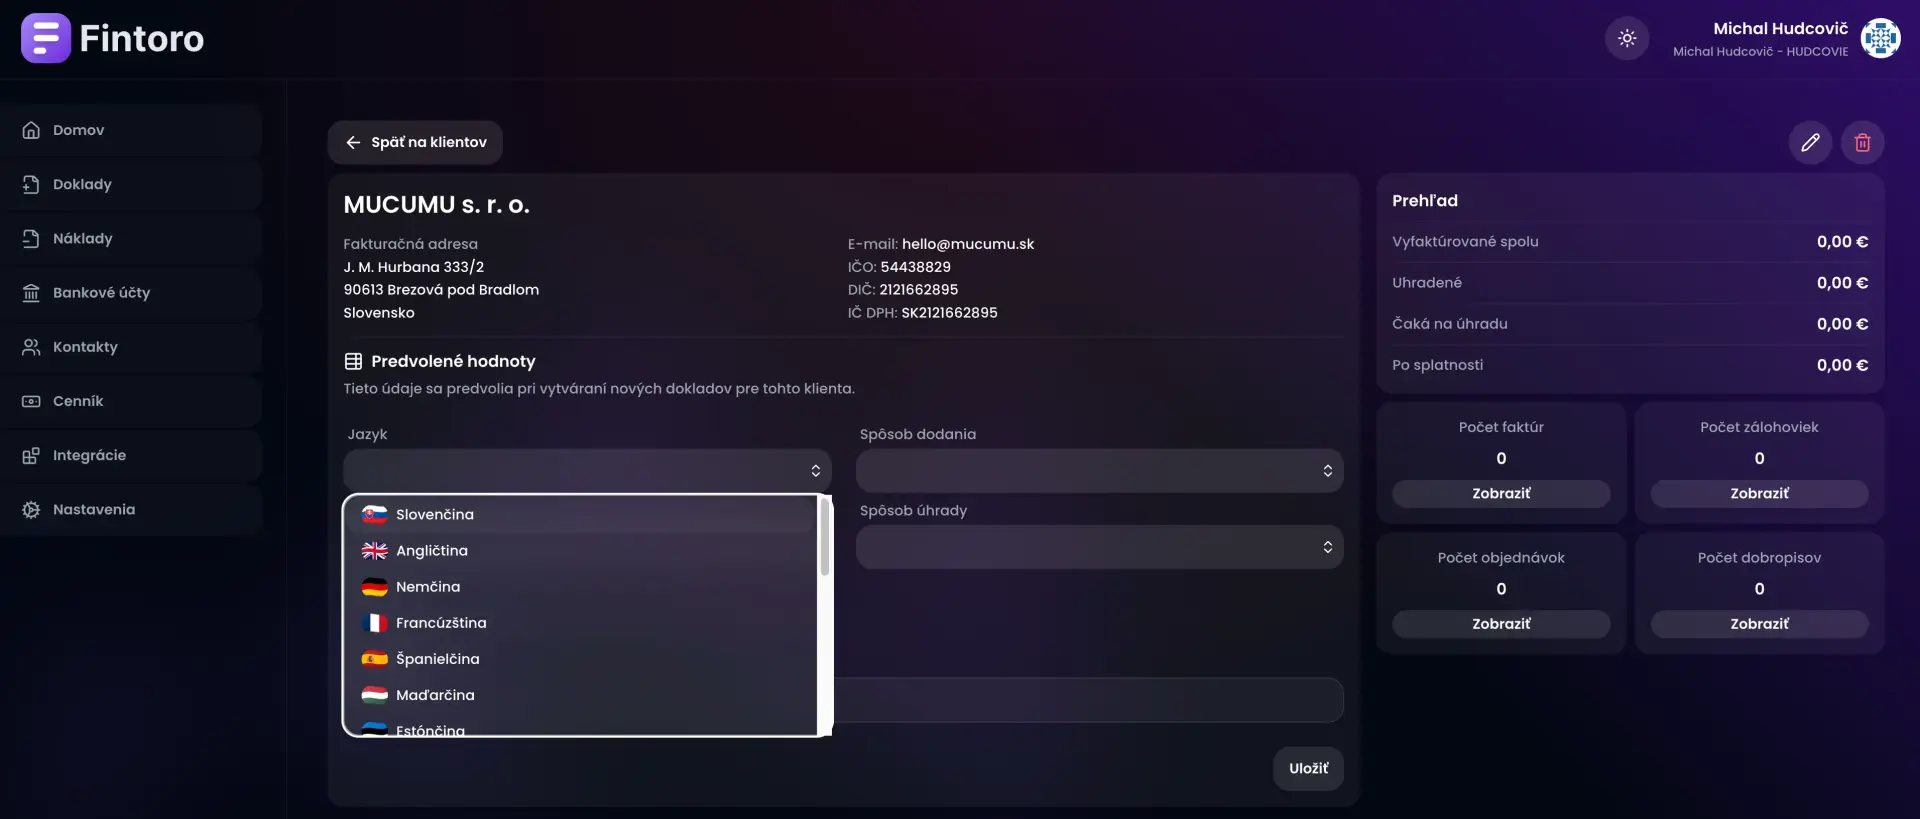
Task: Go back with Späť na klientov
Action: 415,143
